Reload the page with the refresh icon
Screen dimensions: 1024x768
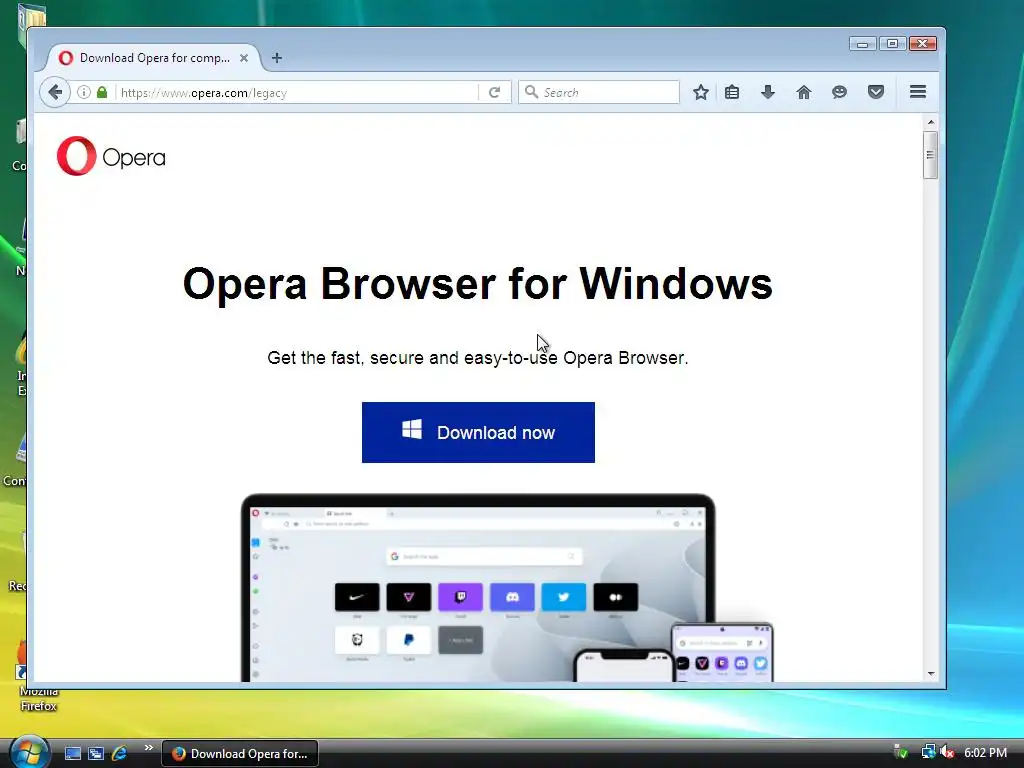[x=494, y=92]
